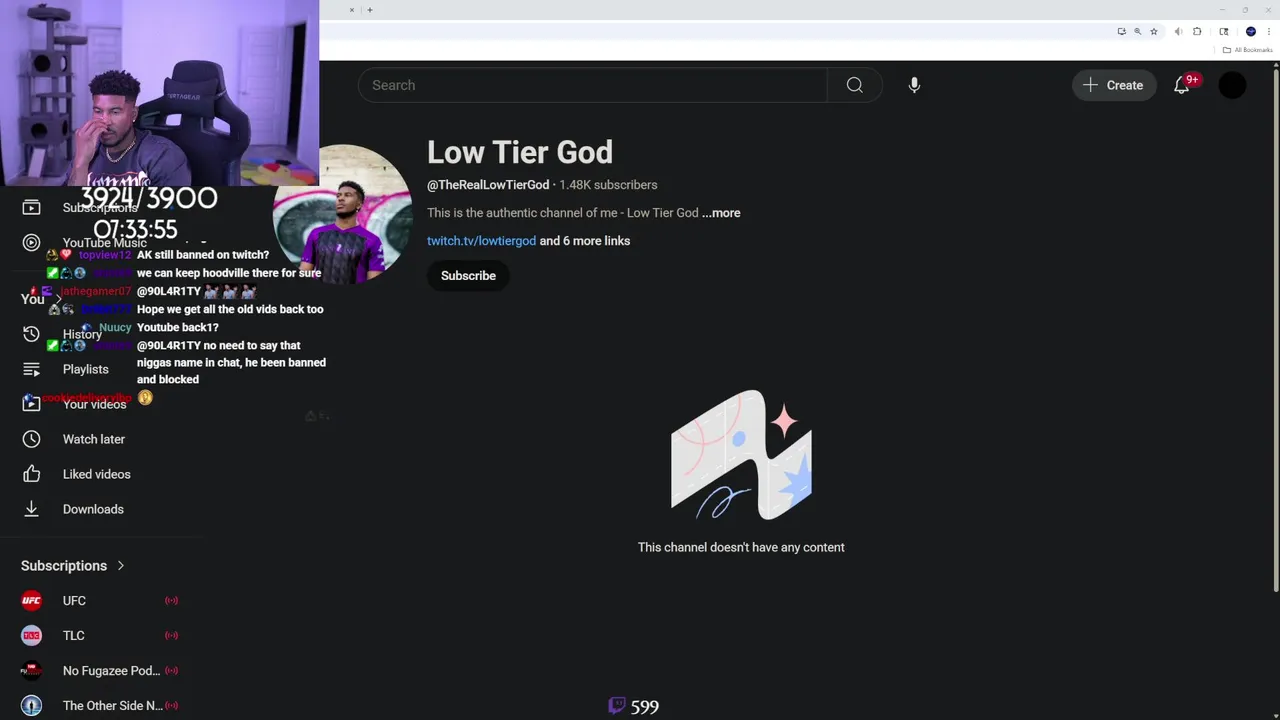
Task: Open the Chrome Extensions puzzle icon
Action: click(x=1197, y=32)
